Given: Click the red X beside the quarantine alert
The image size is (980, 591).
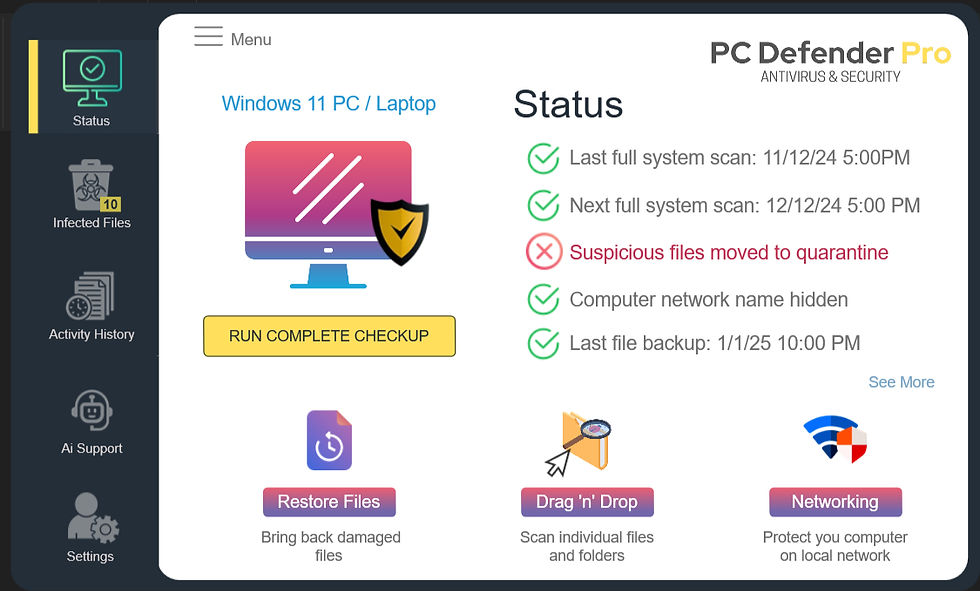Looking at the screenshot, I should pos(543,252).
